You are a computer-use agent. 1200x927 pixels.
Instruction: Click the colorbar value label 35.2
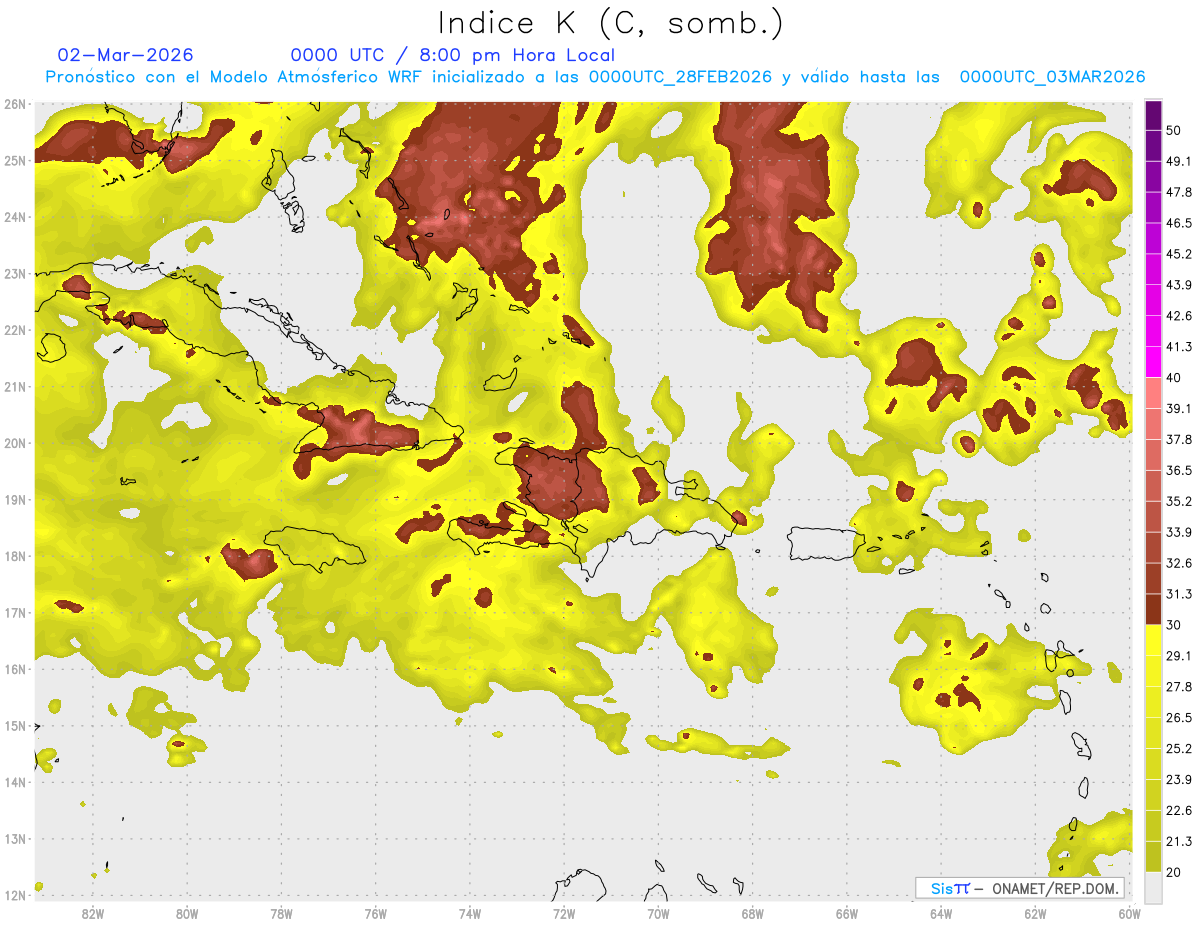[1179, 501]
